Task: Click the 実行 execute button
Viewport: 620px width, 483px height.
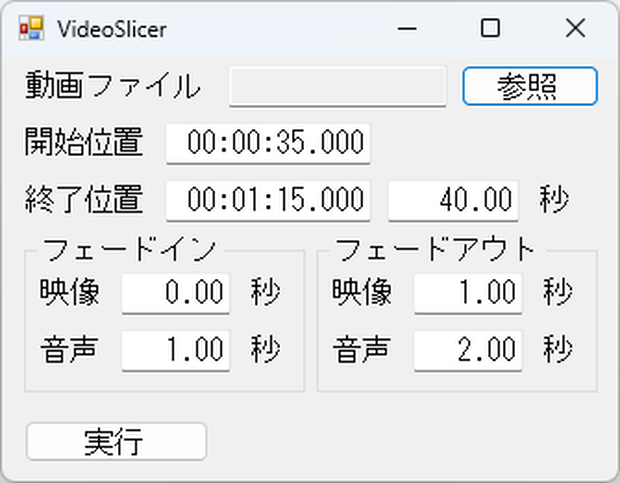Action: click(x=116, y=441)
